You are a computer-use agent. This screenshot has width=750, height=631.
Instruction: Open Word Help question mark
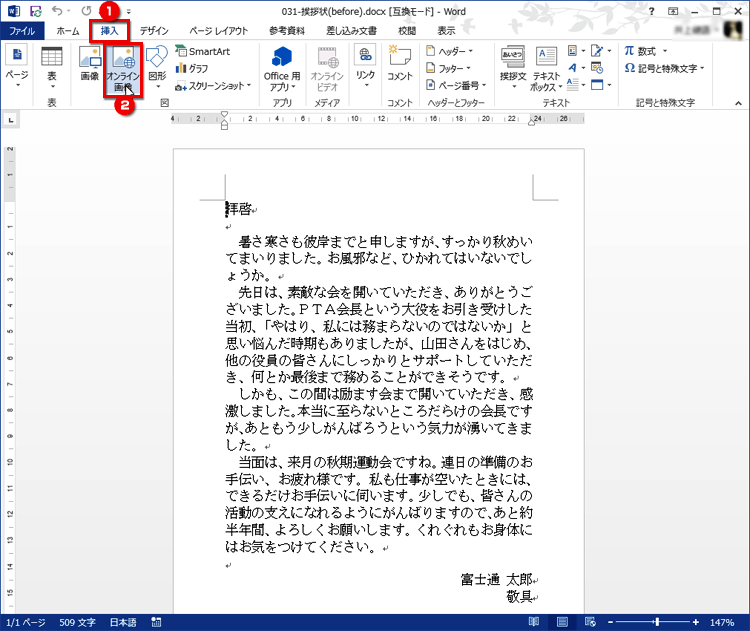651,11
